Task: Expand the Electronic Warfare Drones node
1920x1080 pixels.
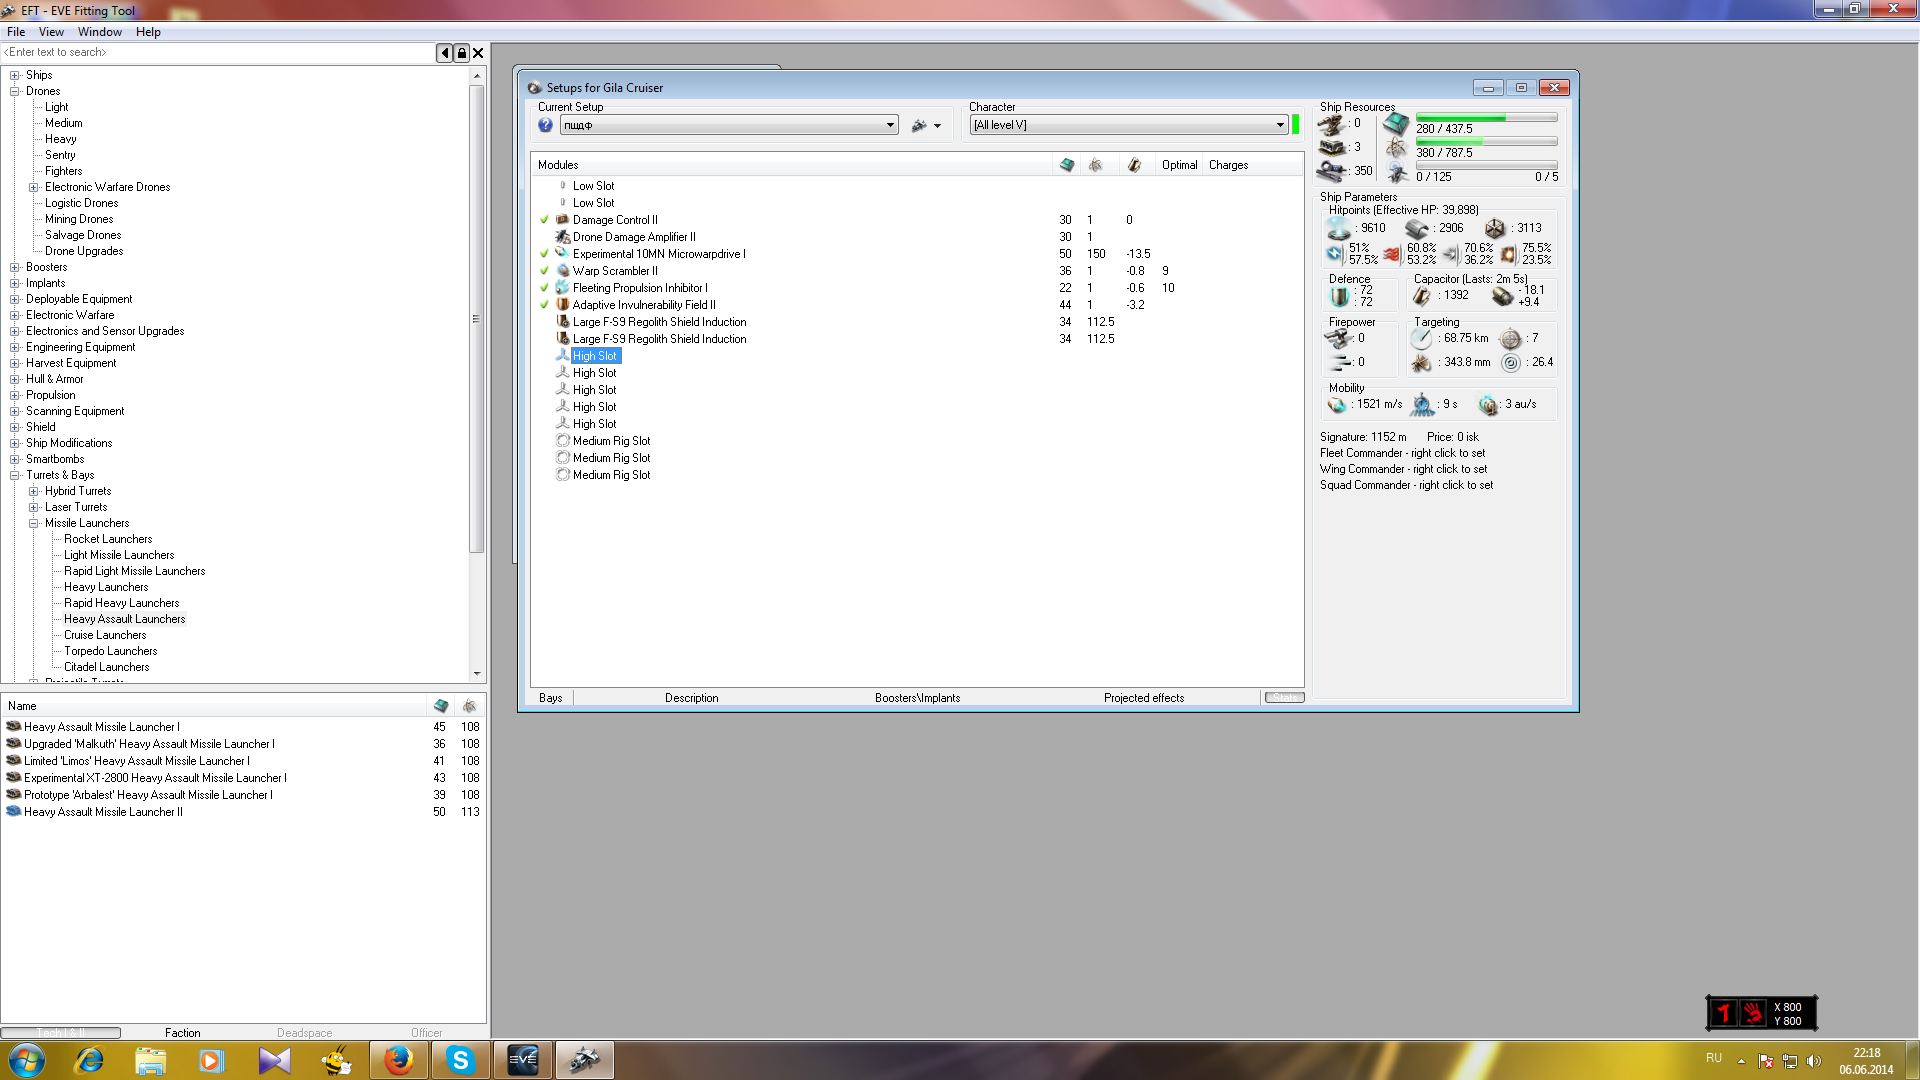Action: 34,187
